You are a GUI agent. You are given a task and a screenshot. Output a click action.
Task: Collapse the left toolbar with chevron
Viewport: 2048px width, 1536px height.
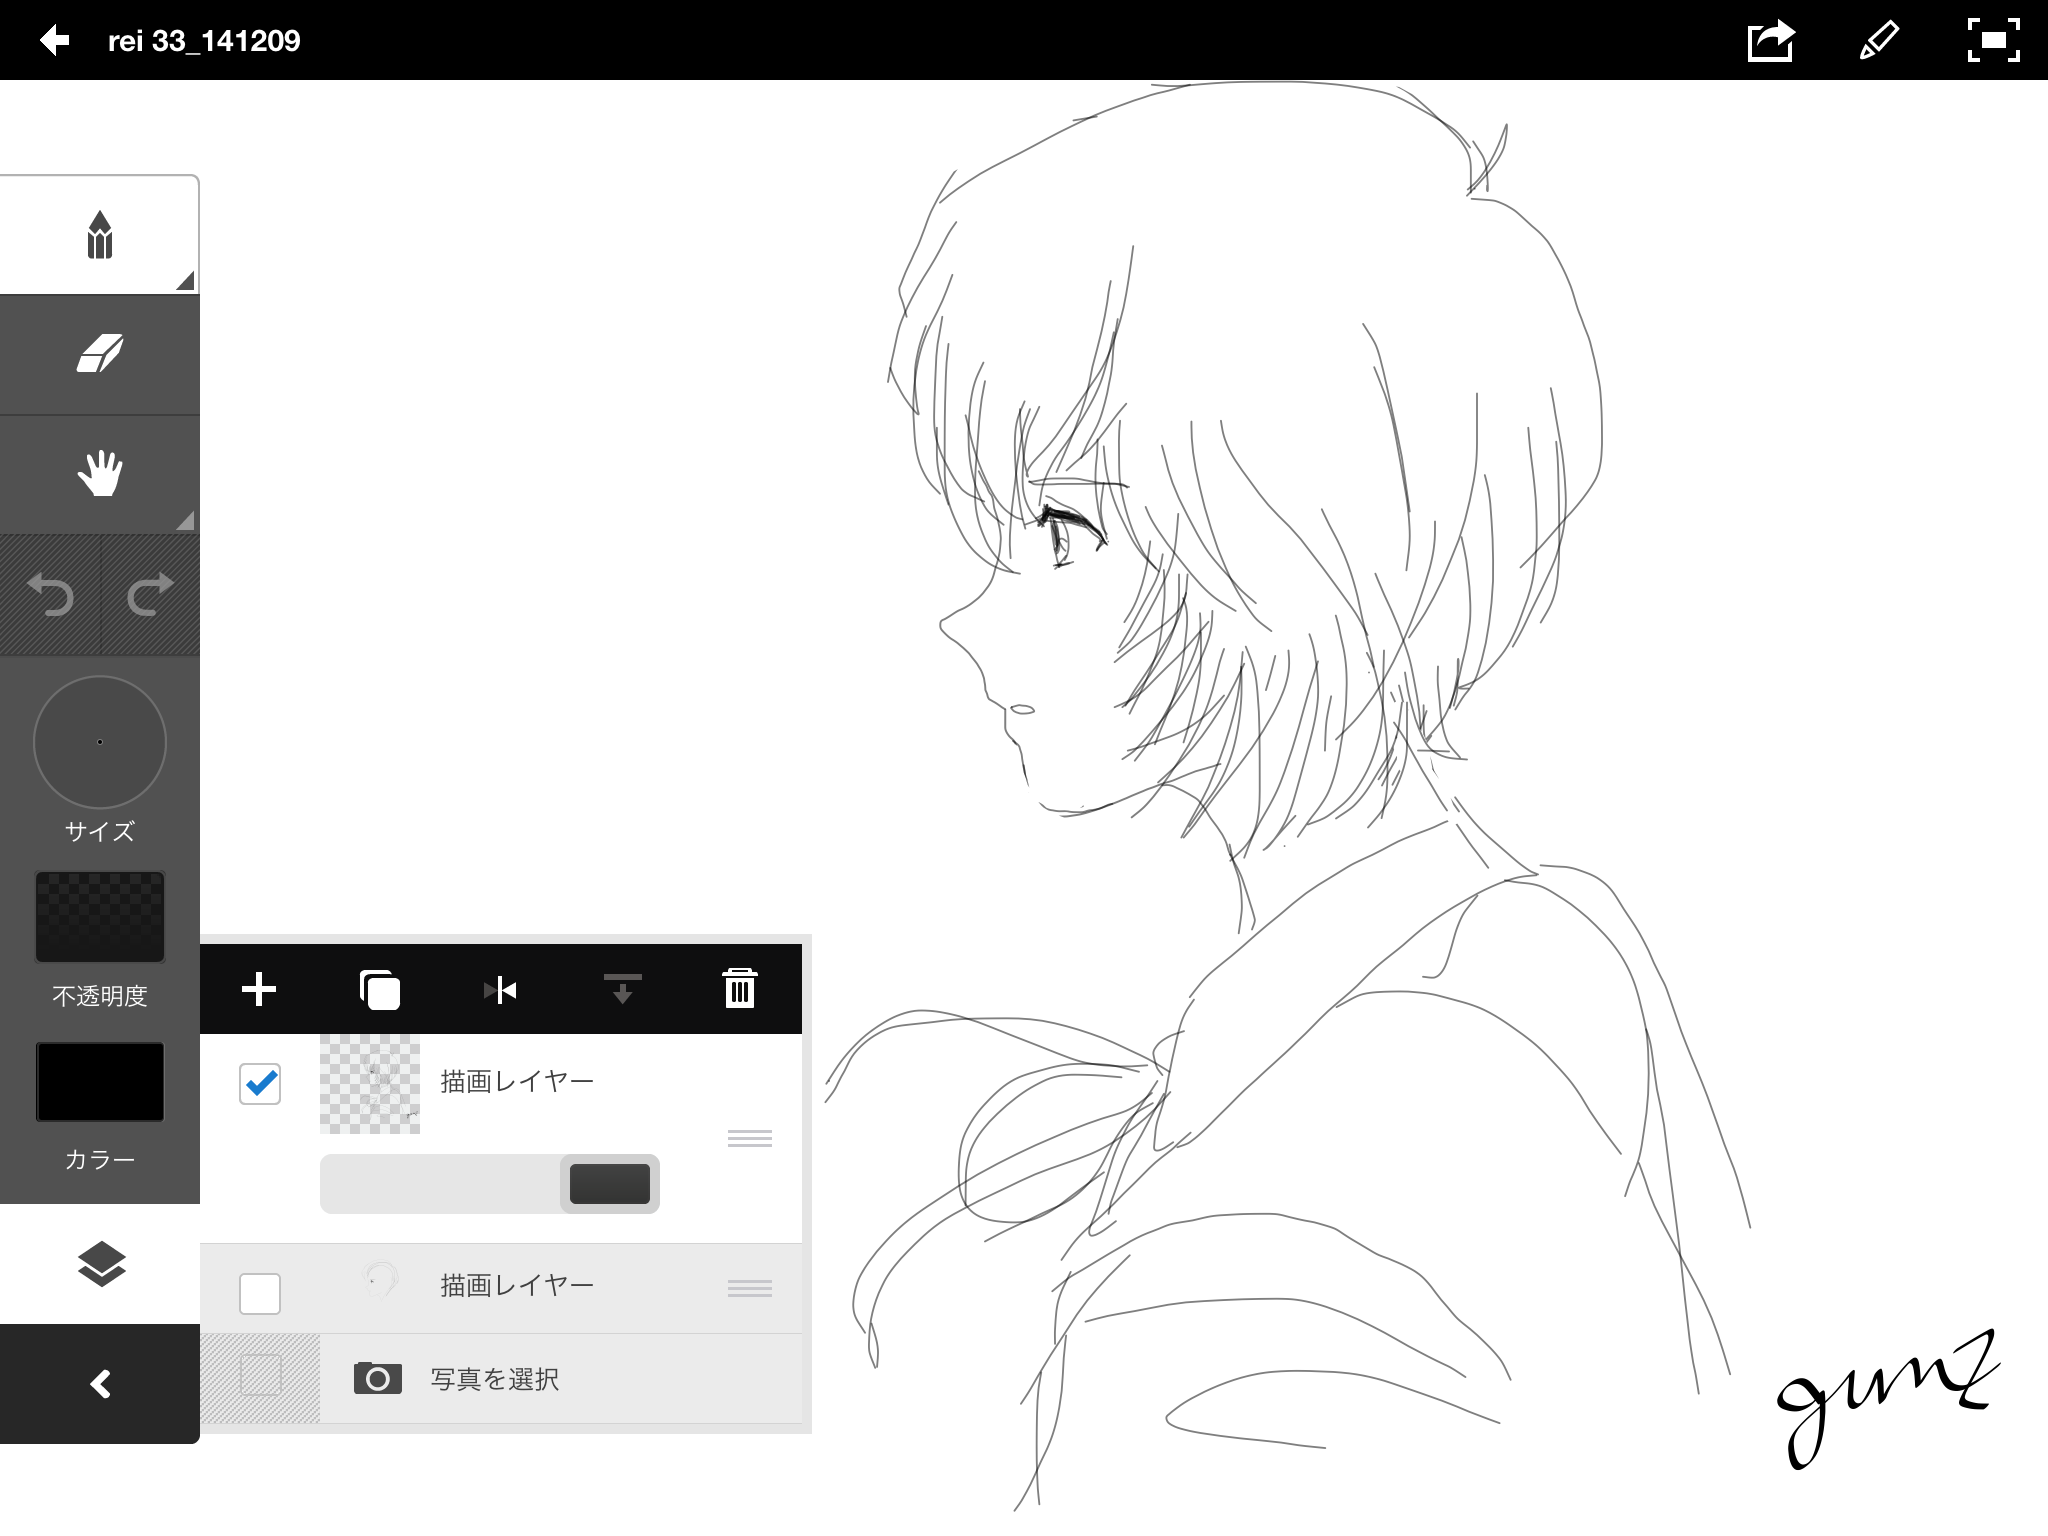100,1384
